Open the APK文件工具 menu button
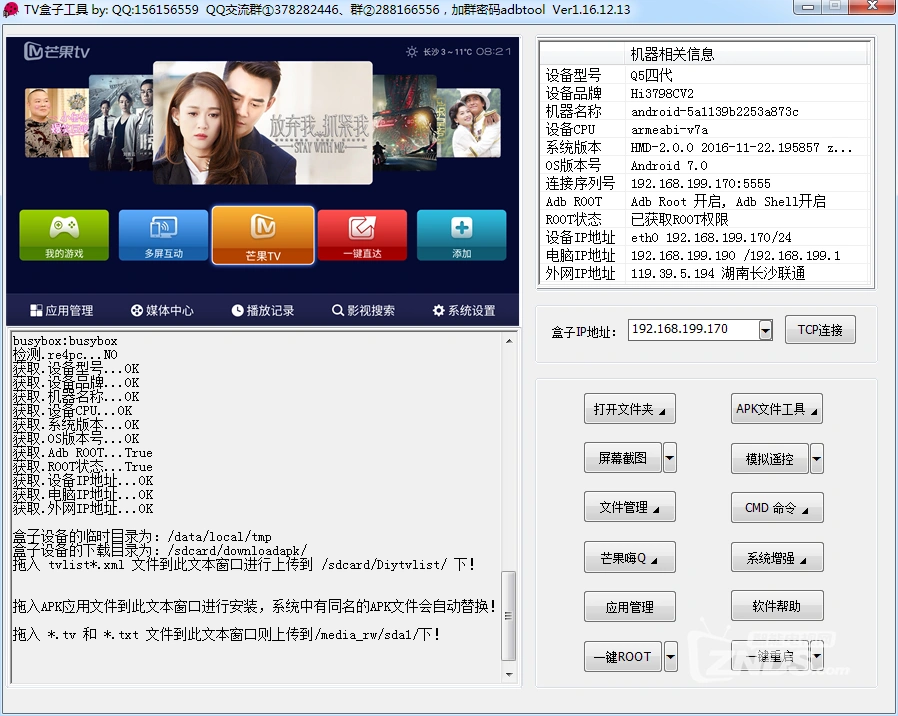 point(777,409)
